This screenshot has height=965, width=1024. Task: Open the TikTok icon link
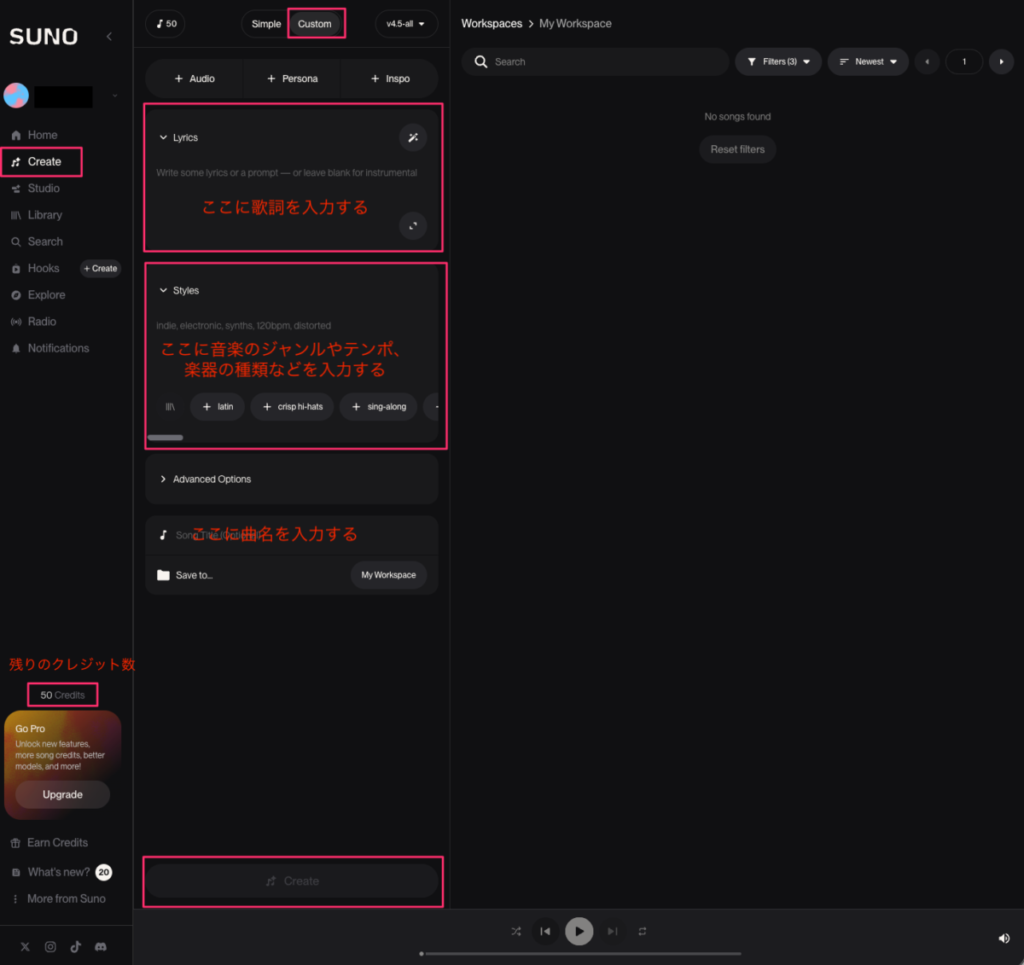[x=75, y=947]
